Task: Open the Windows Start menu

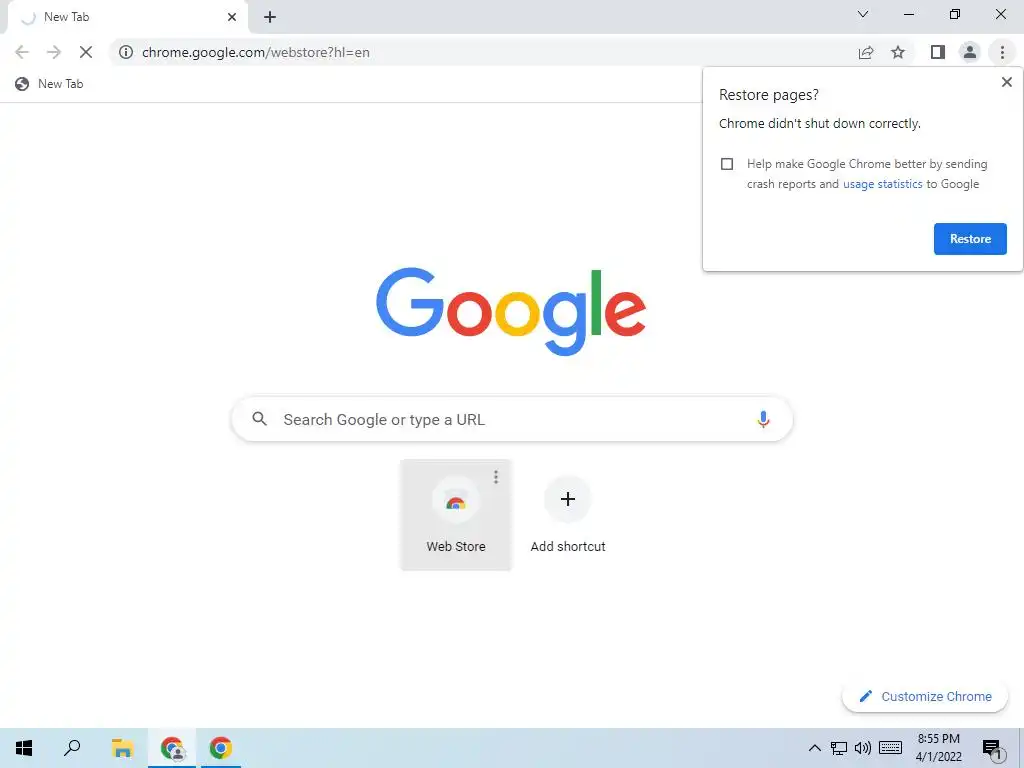Action: 24,748
